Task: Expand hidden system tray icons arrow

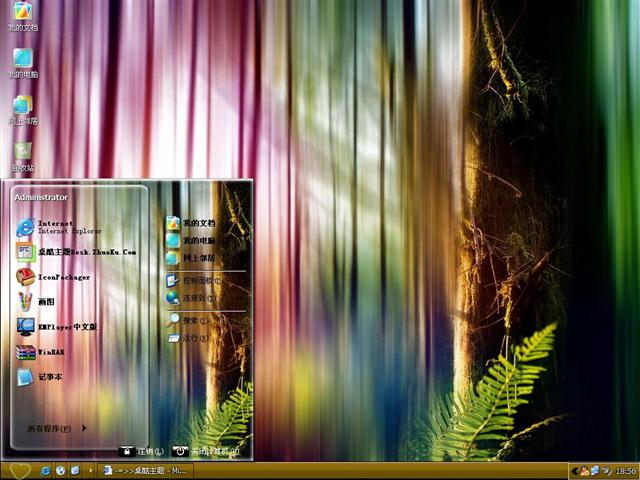Action: [574, 471]
